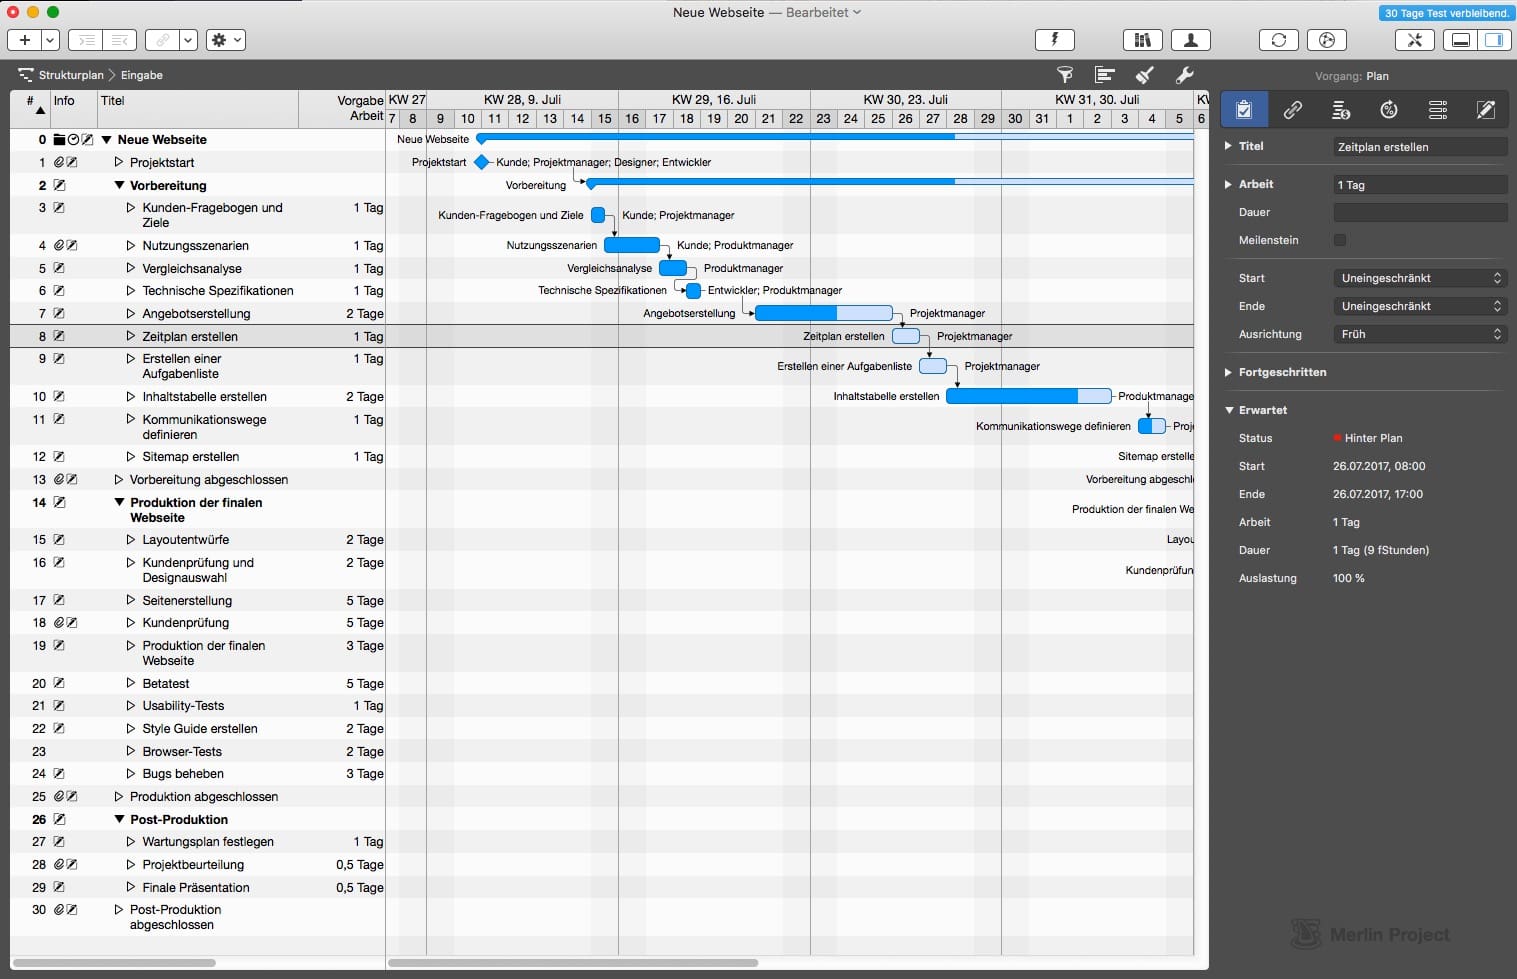Open resources via the person silhouette button
This screenshot has width=1517, height=979.
[1190, 40]
